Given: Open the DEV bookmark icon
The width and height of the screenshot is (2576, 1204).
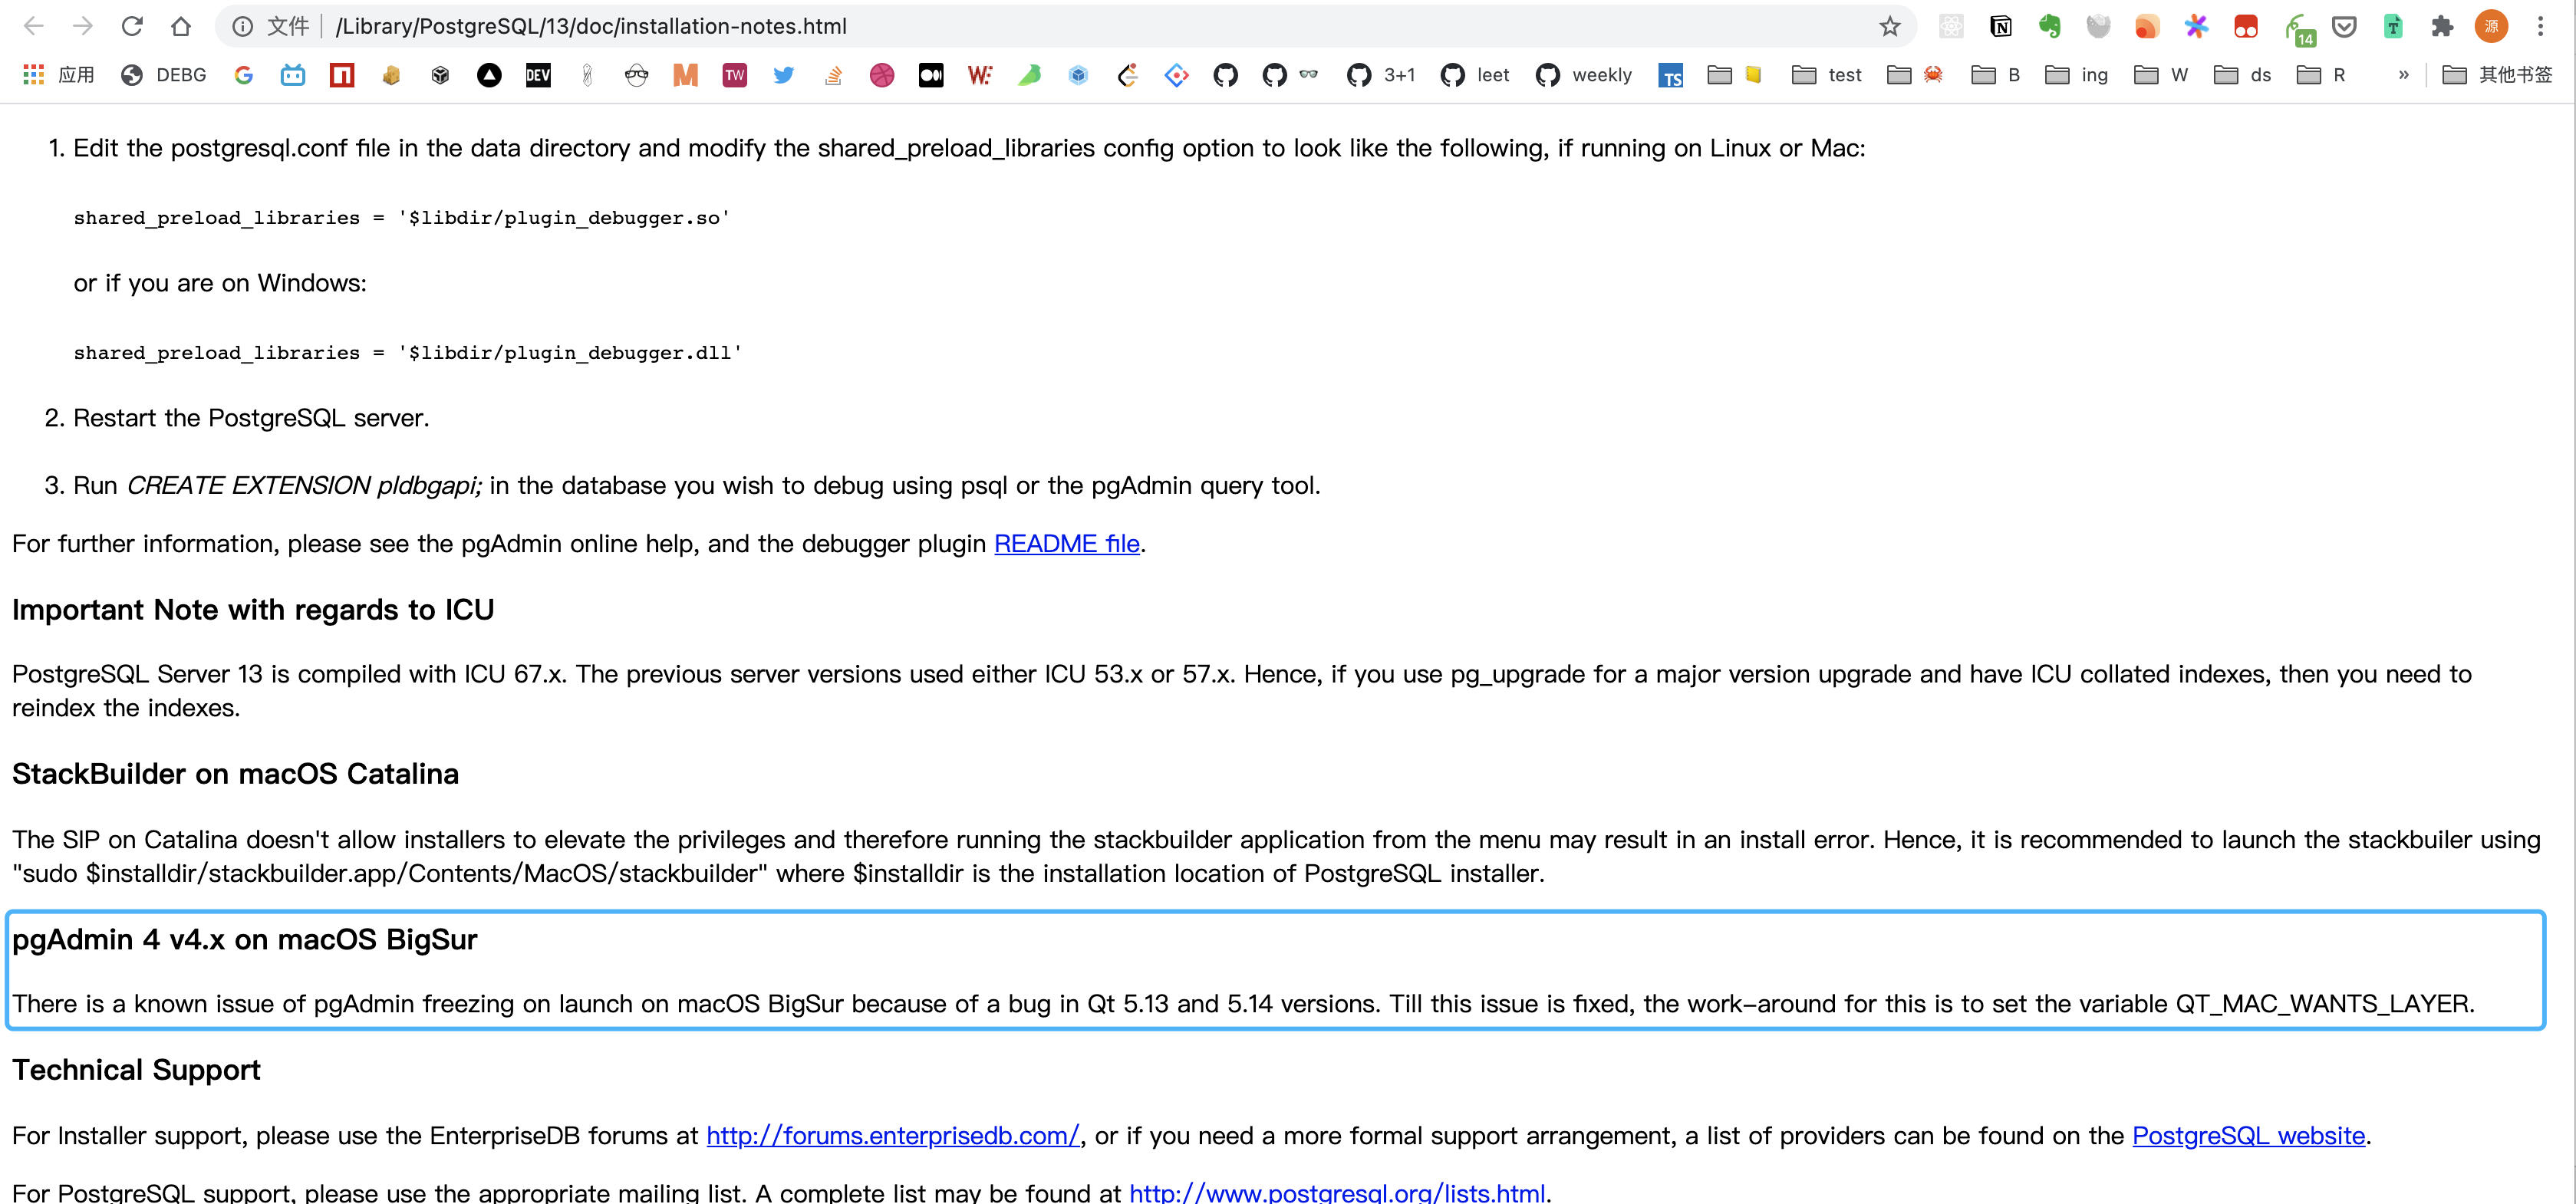Looking at the screenshot, I should [538, 75].
